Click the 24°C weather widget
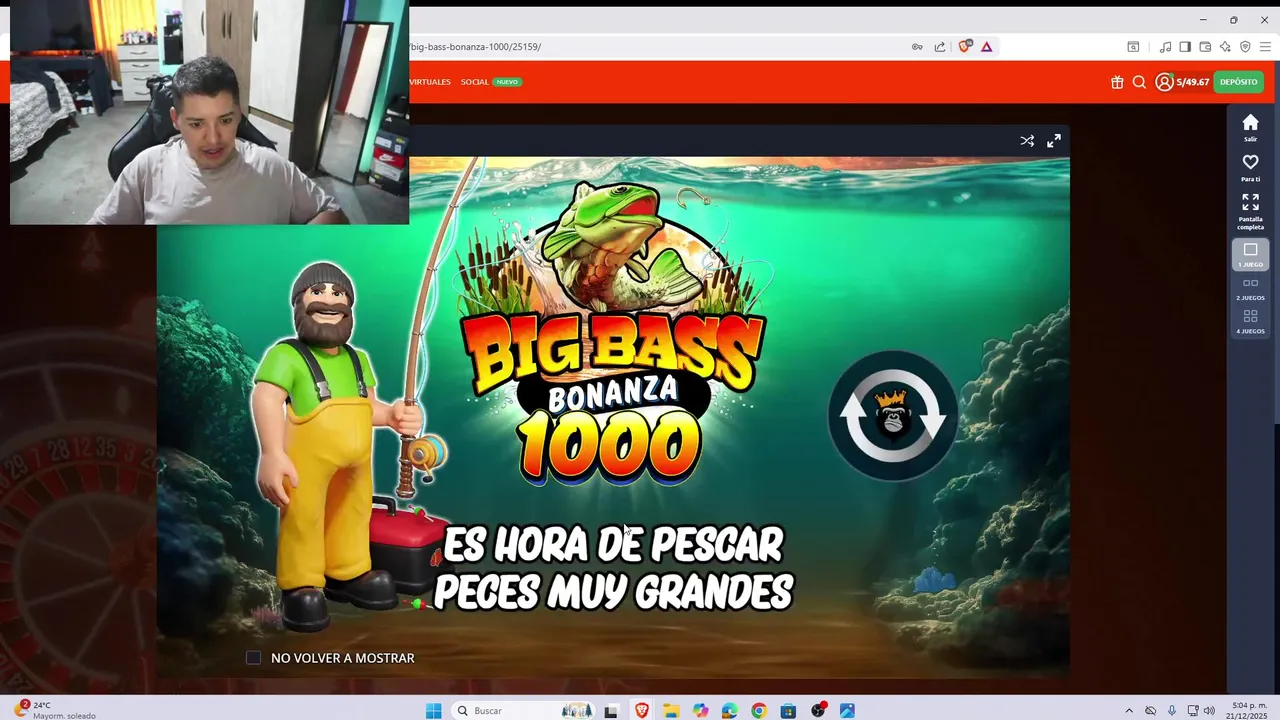The width and height of the screenshot is (1280, 720). click(x=55, y=710)
